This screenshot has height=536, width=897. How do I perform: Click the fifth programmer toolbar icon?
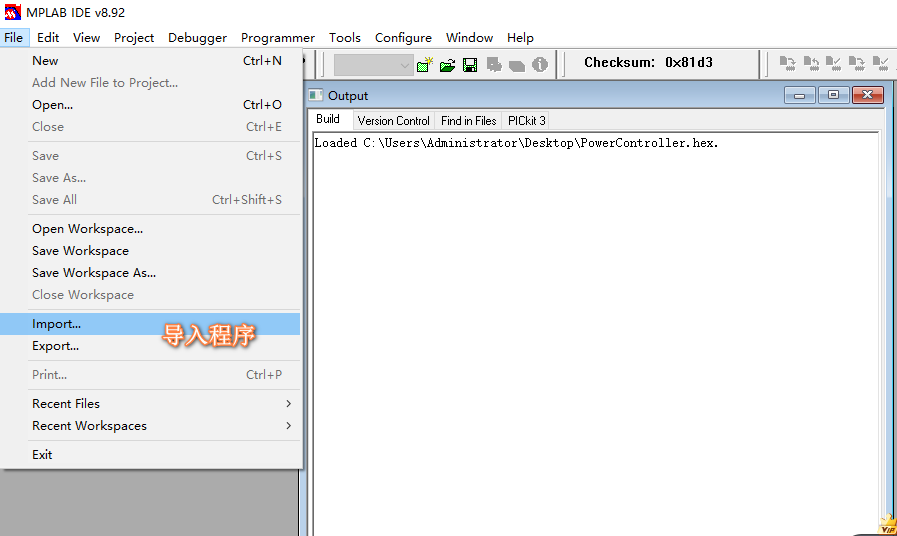880,63
